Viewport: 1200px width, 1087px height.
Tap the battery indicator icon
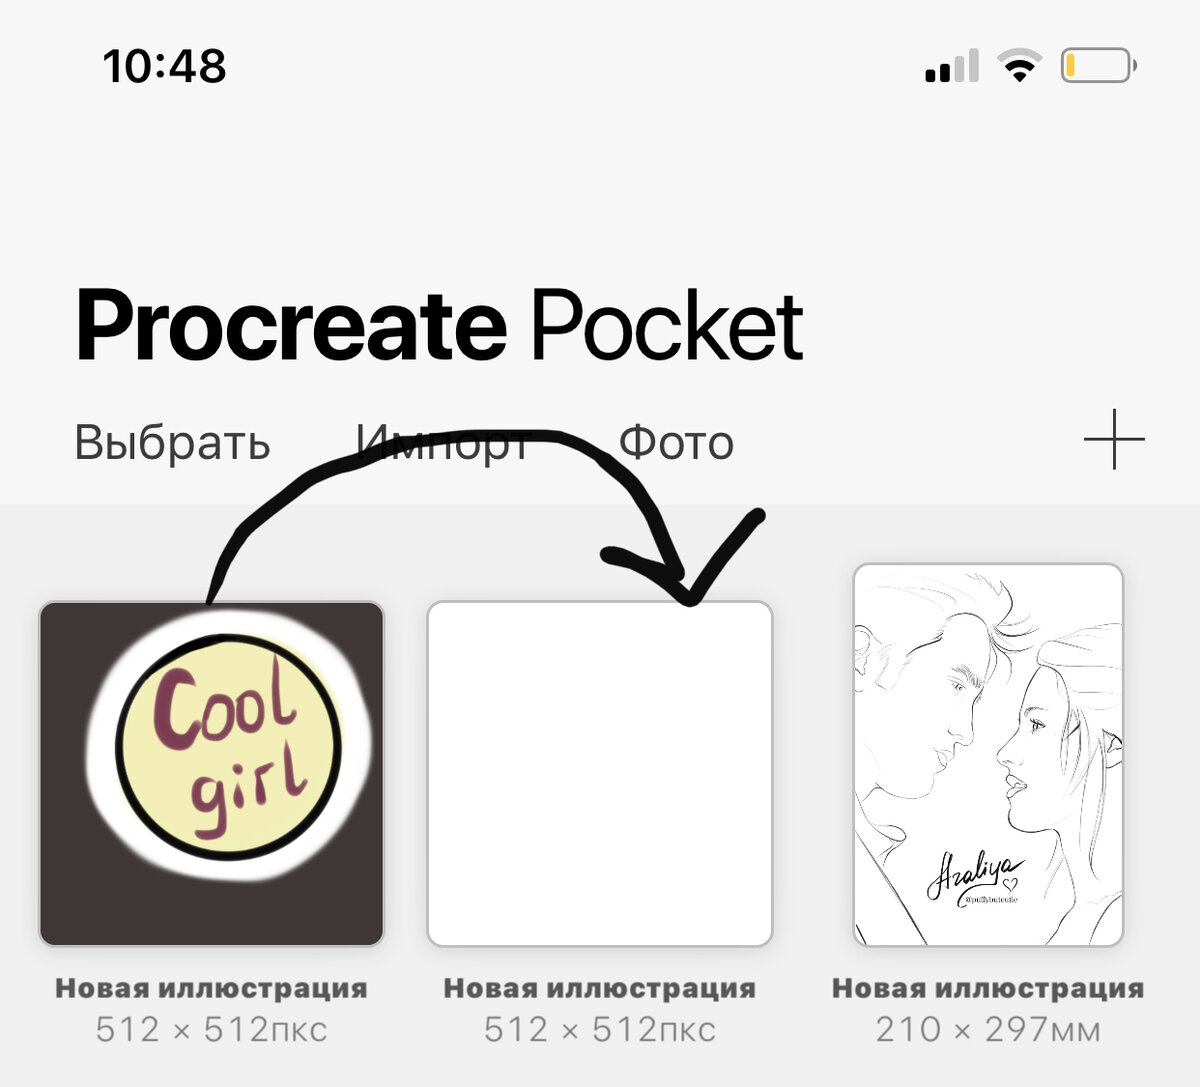click(1099, 66)
